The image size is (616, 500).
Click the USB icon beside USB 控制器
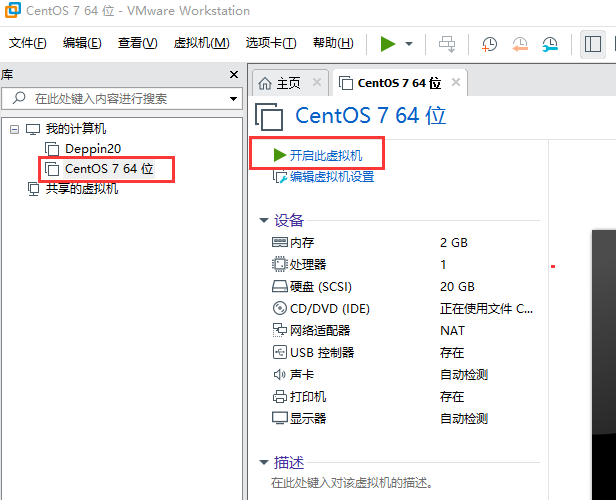click(280, 352)
